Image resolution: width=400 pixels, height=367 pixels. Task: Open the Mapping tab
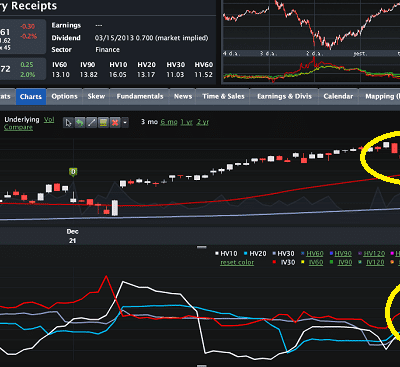(380, 97)
